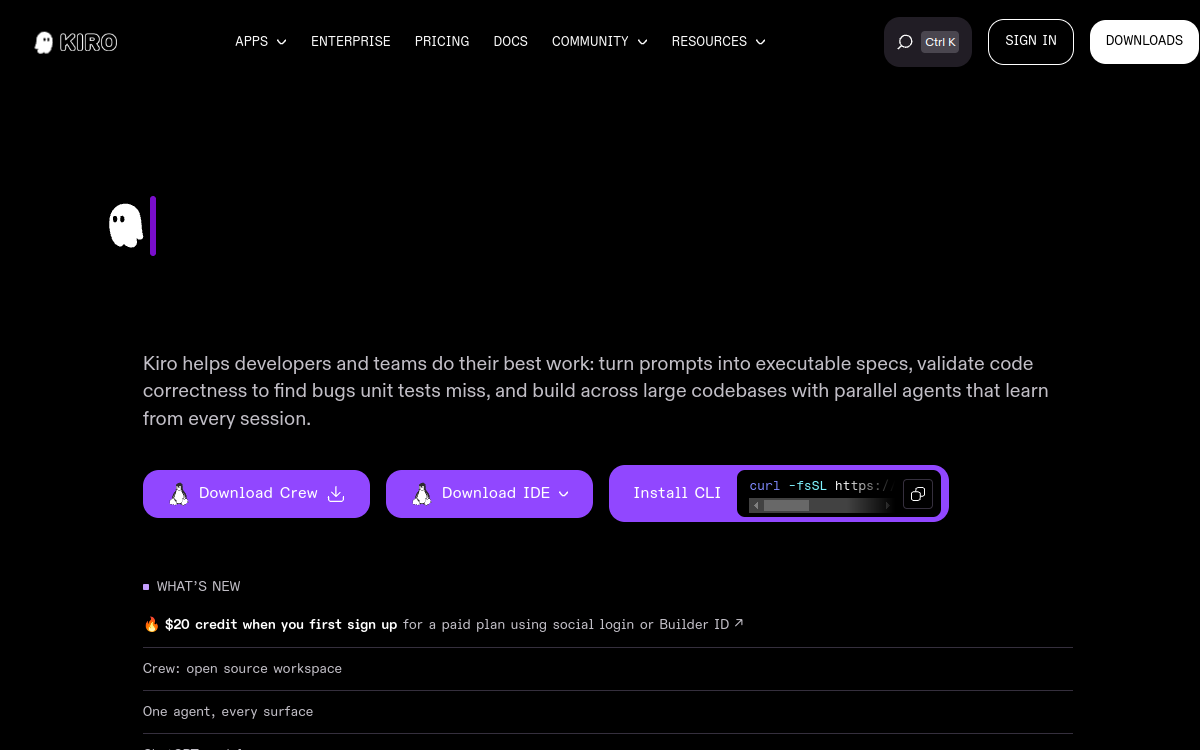This screenshot has height=750, width=1200.
Task: Open the Docs link
Action: [510, 42]
